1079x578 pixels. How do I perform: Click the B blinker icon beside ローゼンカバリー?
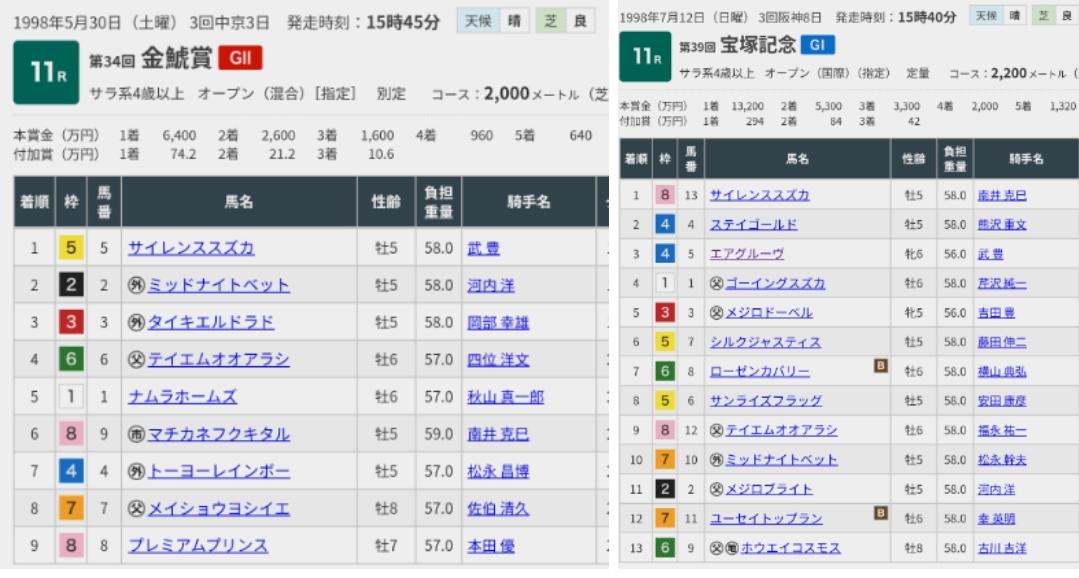click(881, 366)
